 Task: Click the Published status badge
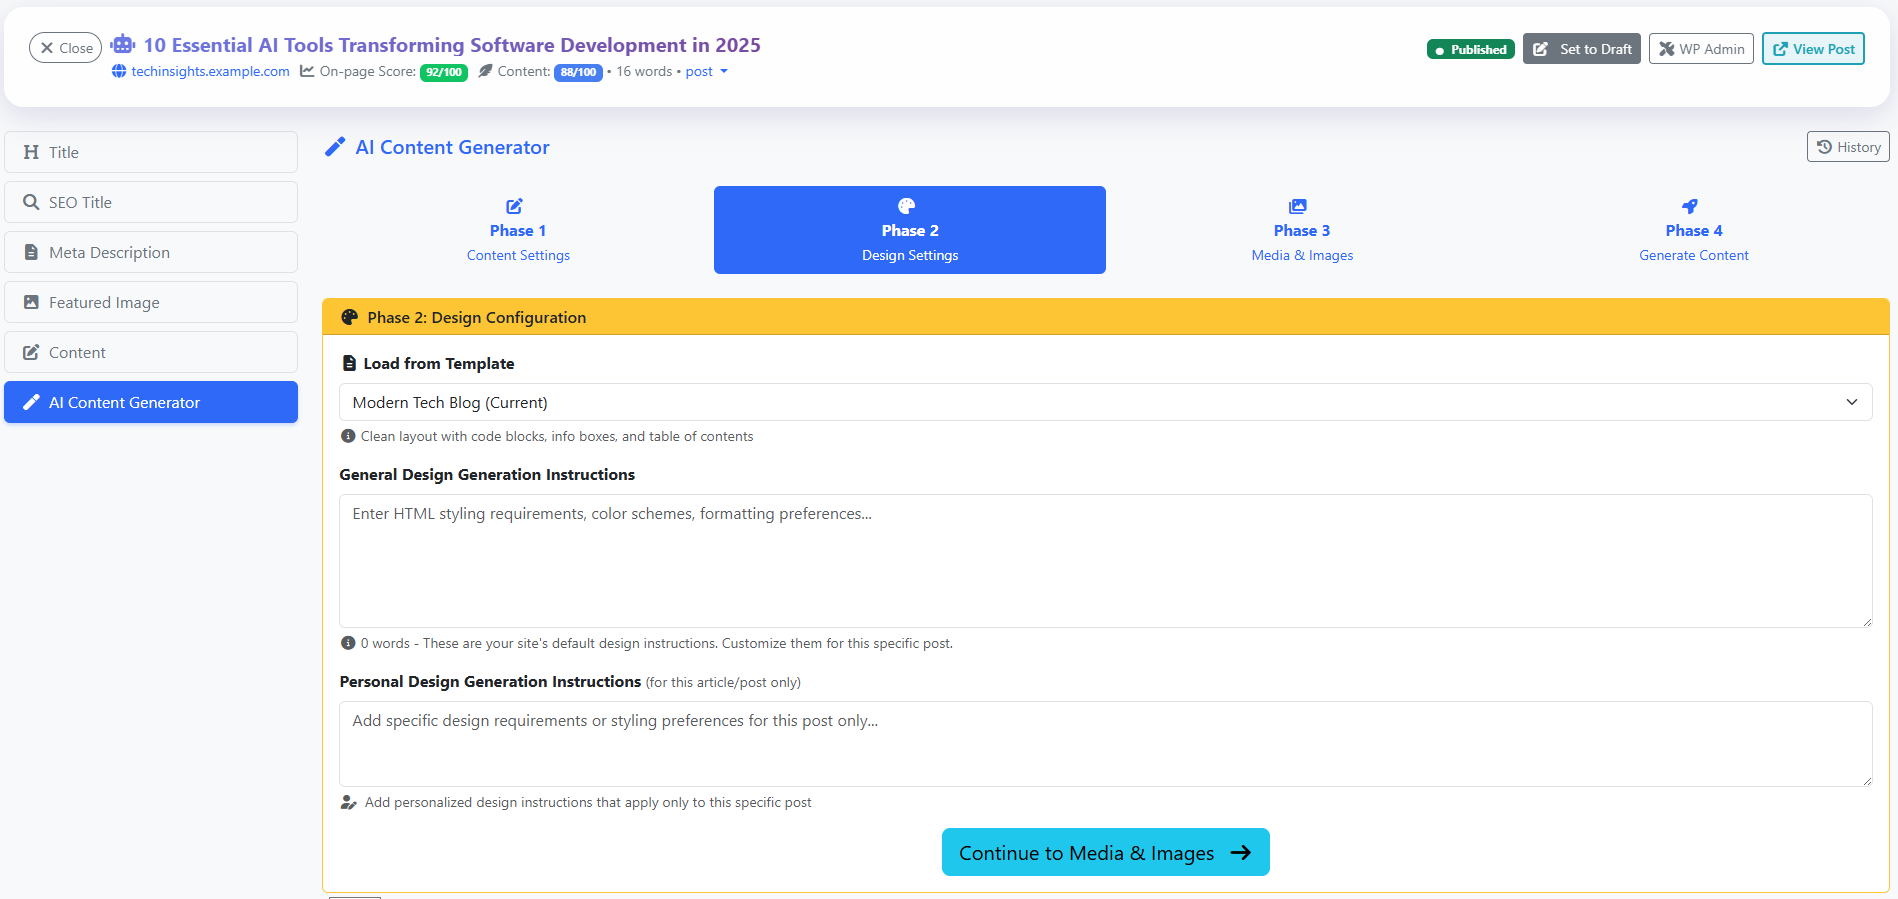tap(1471, 49)
